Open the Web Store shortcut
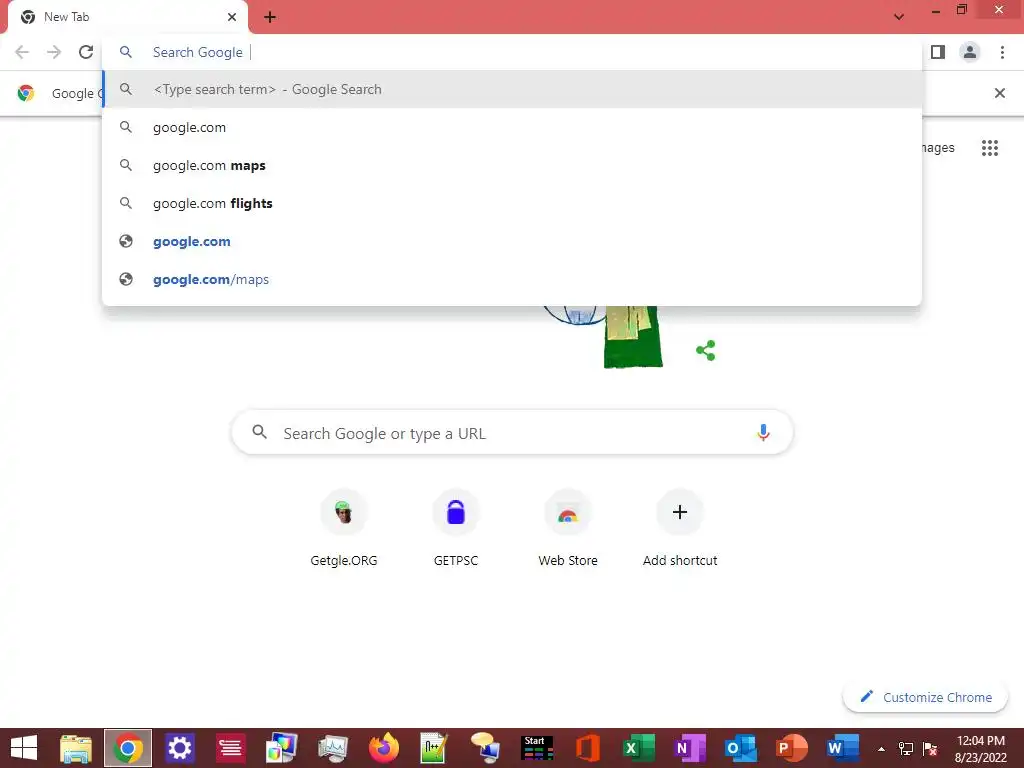Screen dimensions: 1024x768 click(568, 528)
